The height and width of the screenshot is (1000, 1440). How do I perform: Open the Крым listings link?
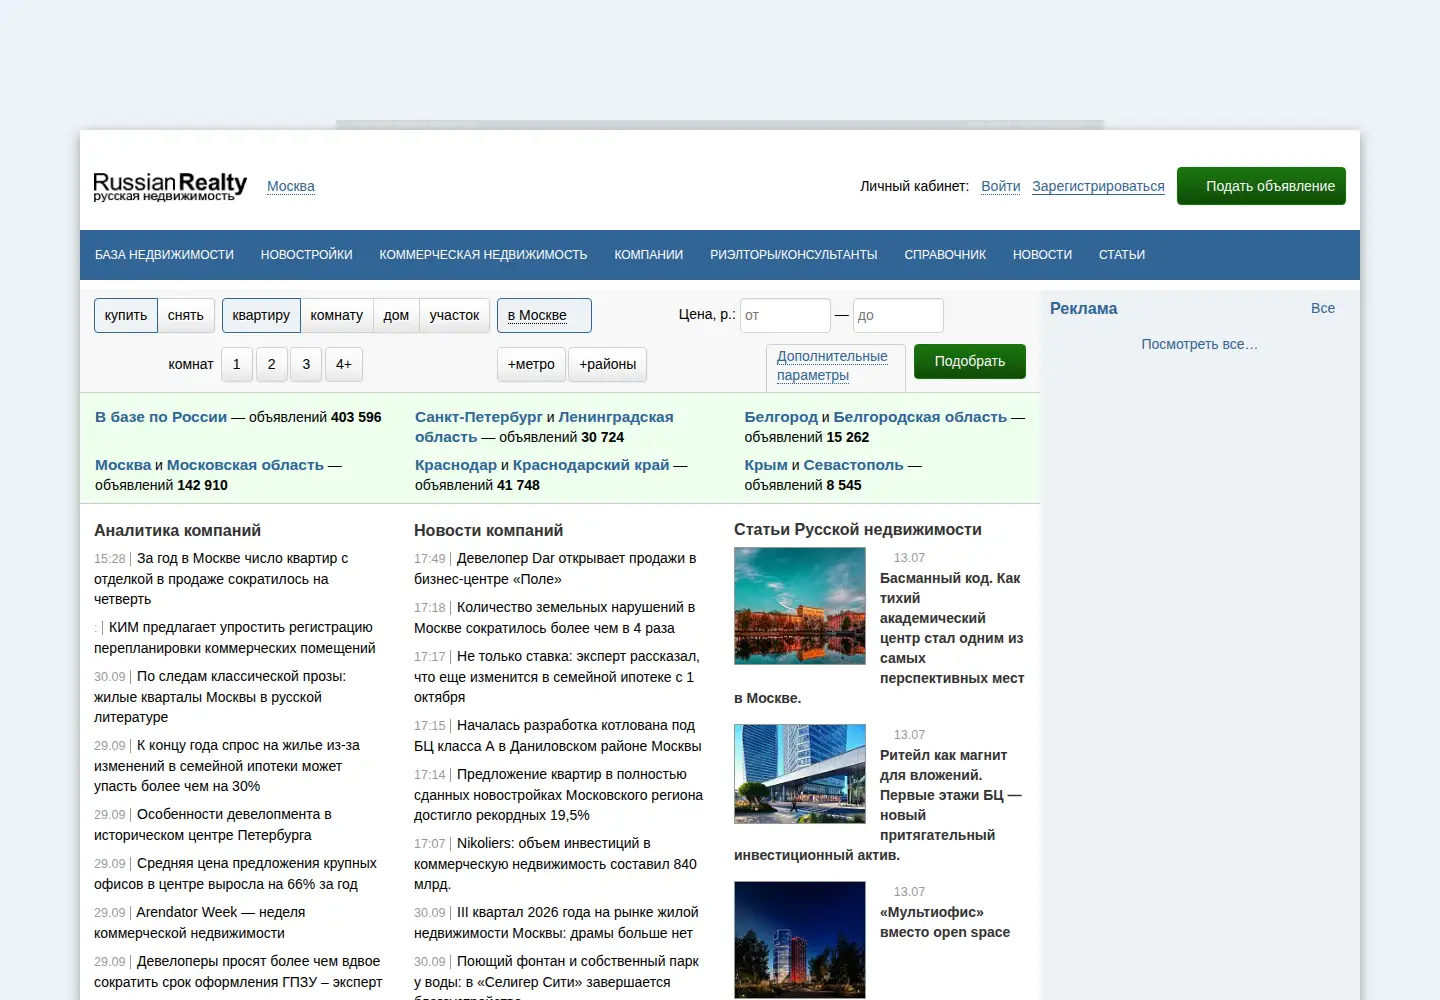point(766,465)
